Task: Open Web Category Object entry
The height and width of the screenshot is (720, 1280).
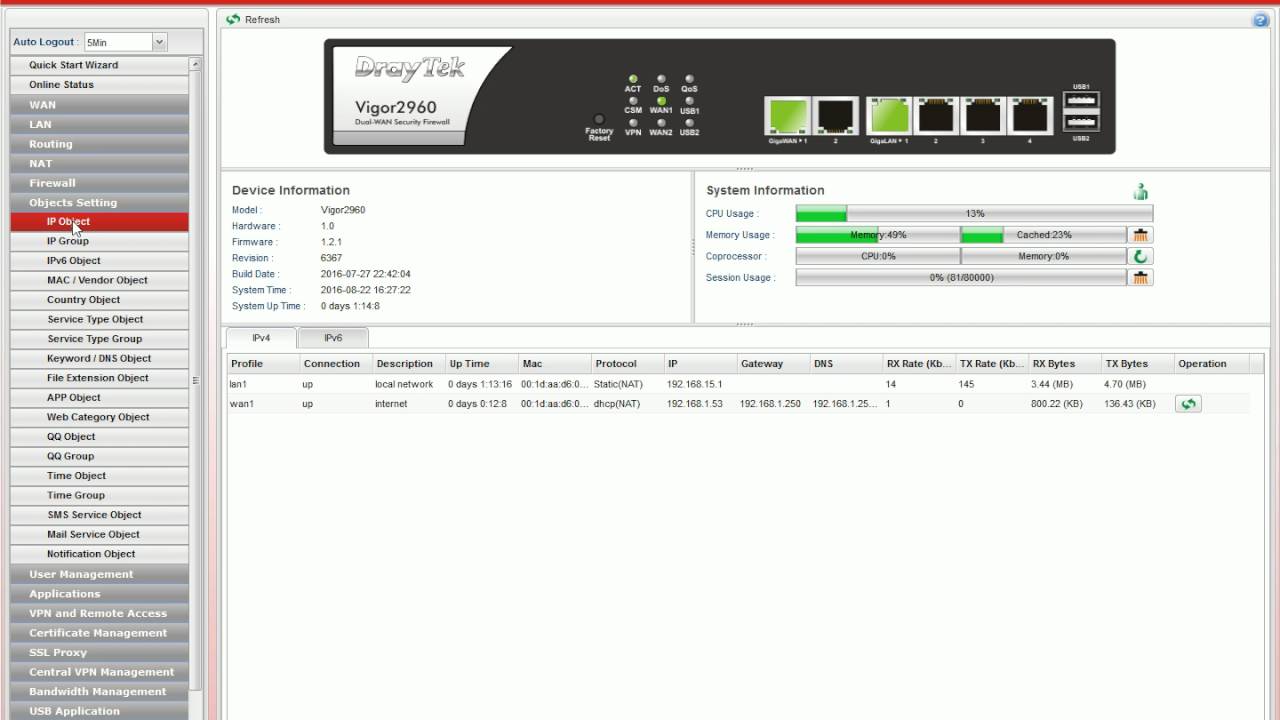Action: (99, 417)
